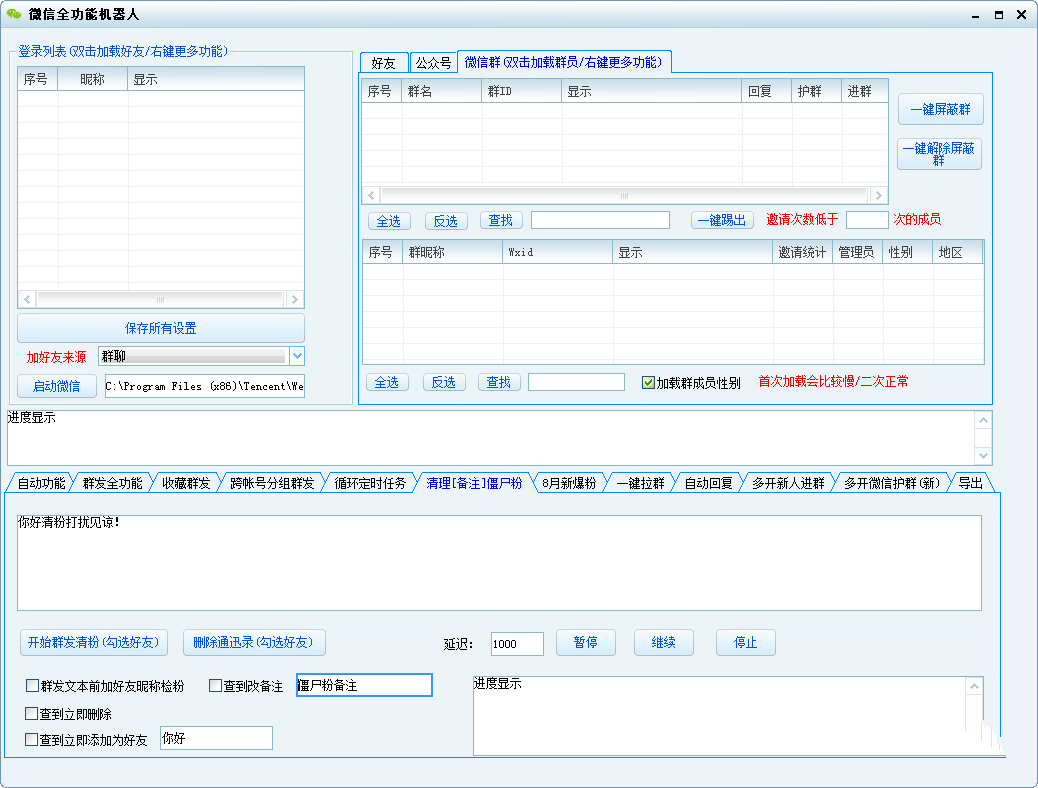Click the message text area 你好清粉打扰见谅

(499, 563)
